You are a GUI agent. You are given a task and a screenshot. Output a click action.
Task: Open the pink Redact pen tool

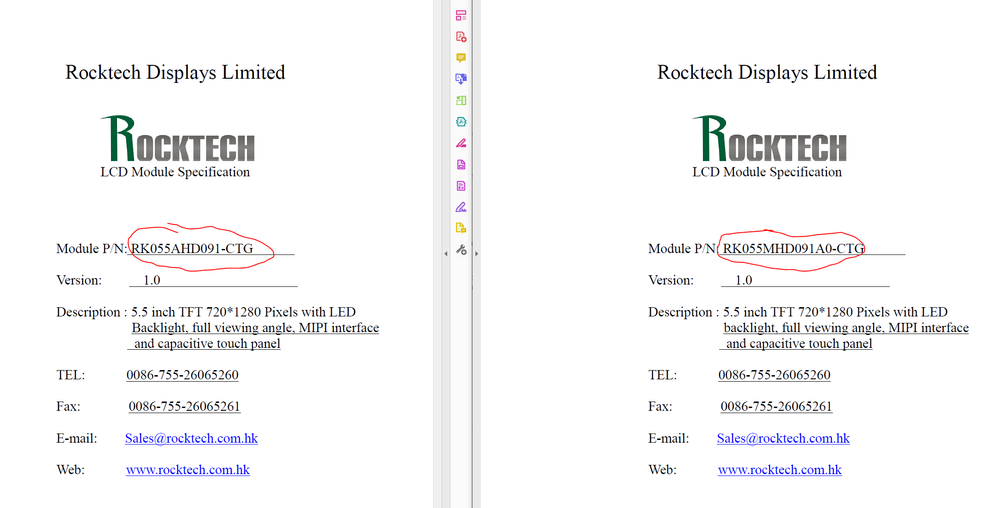point(461,143)
